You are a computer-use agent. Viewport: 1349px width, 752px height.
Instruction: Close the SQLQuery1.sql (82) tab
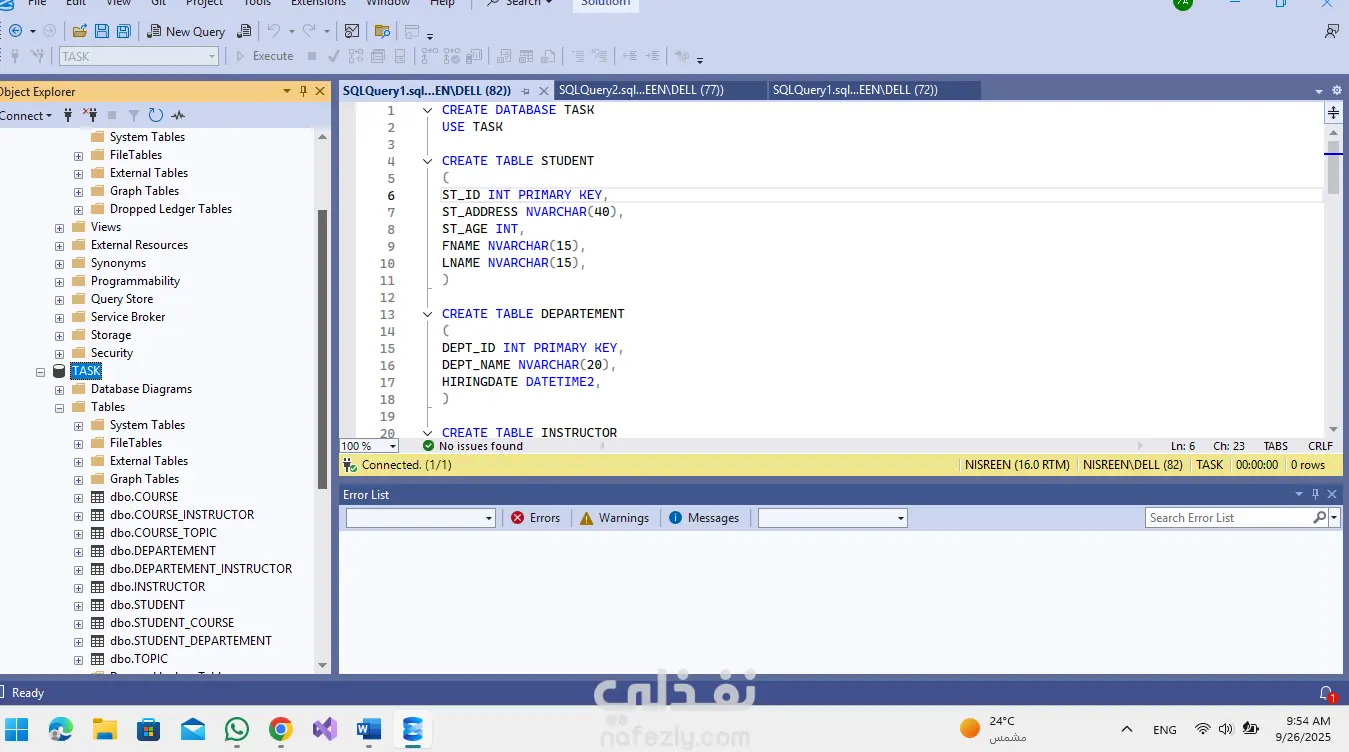pyautogui.click(x=544, y=91)
